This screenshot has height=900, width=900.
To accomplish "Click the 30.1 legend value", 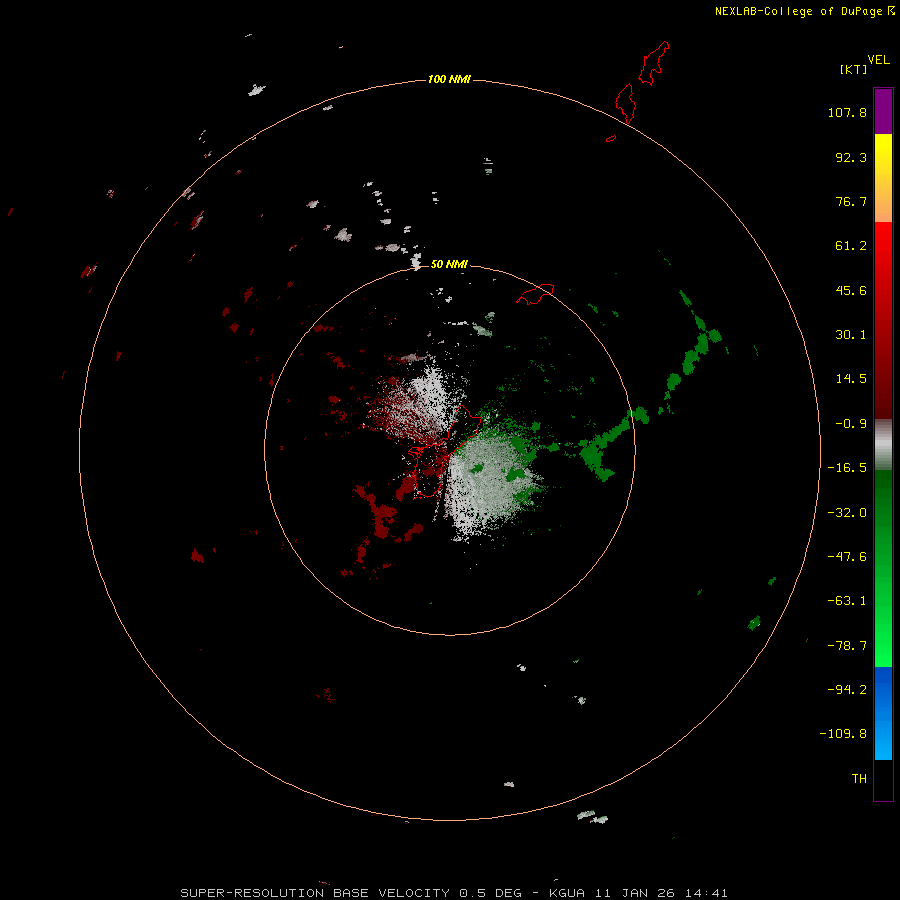I will [x=851, y=335].
